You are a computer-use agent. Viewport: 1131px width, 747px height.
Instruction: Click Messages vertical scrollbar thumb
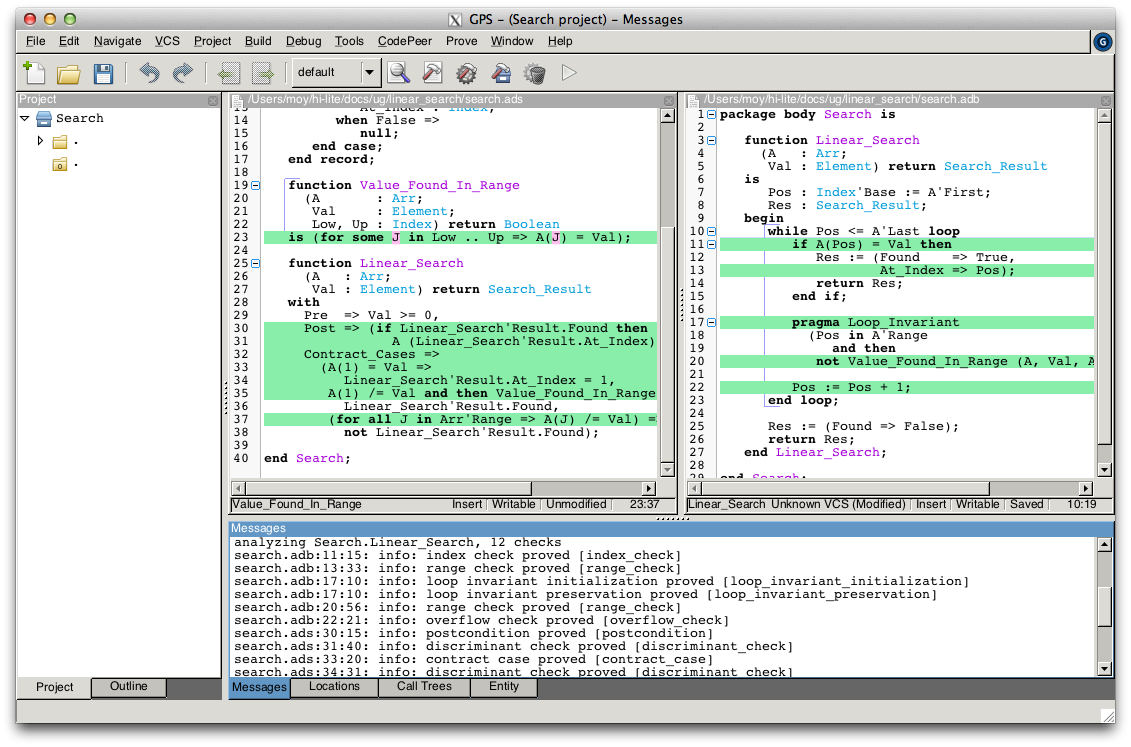[1104, 606]
